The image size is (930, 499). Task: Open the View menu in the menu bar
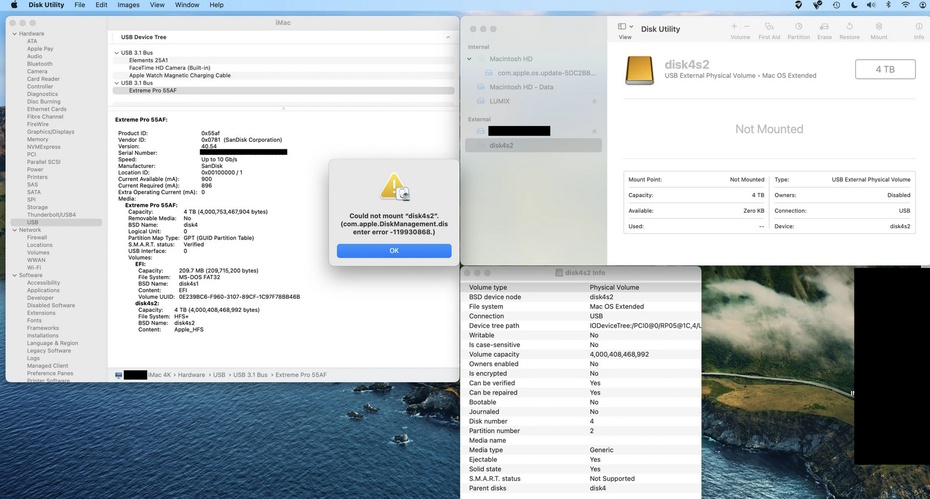pos(157,5)
